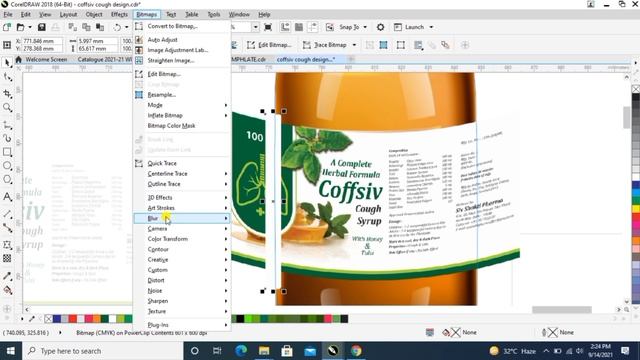Open the Object menu

pyautogui.click(x=94, y=14)
